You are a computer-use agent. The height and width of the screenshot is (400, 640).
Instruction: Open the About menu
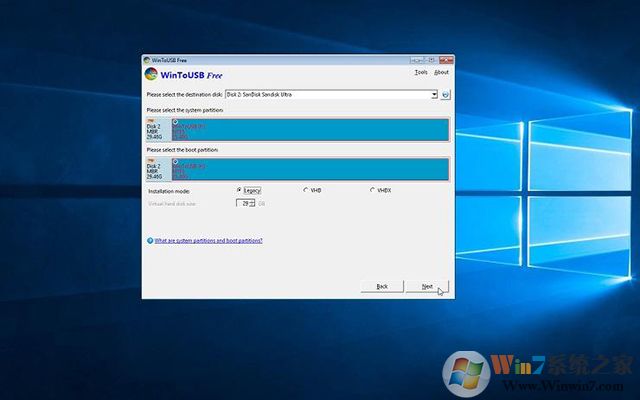point(441,72)
